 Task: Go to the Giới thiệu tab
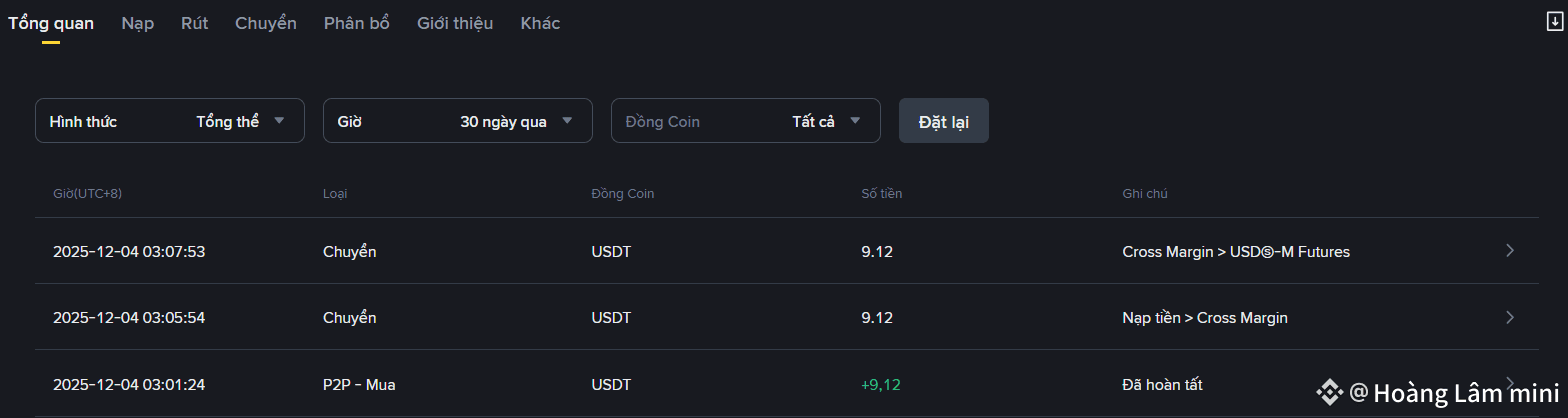[x=454, y=23]
